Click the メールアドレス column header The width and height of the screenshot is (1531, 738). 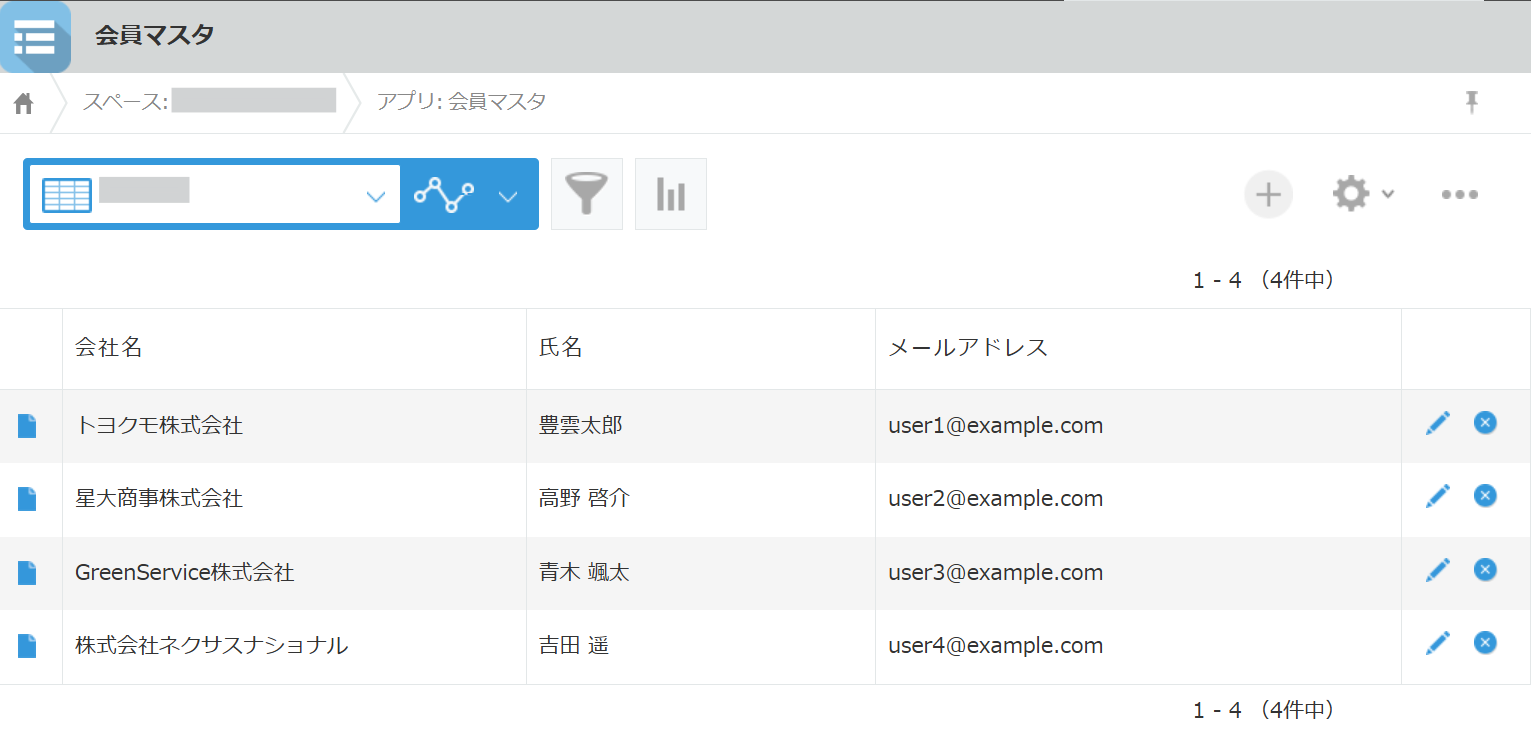tap(967, 348)
